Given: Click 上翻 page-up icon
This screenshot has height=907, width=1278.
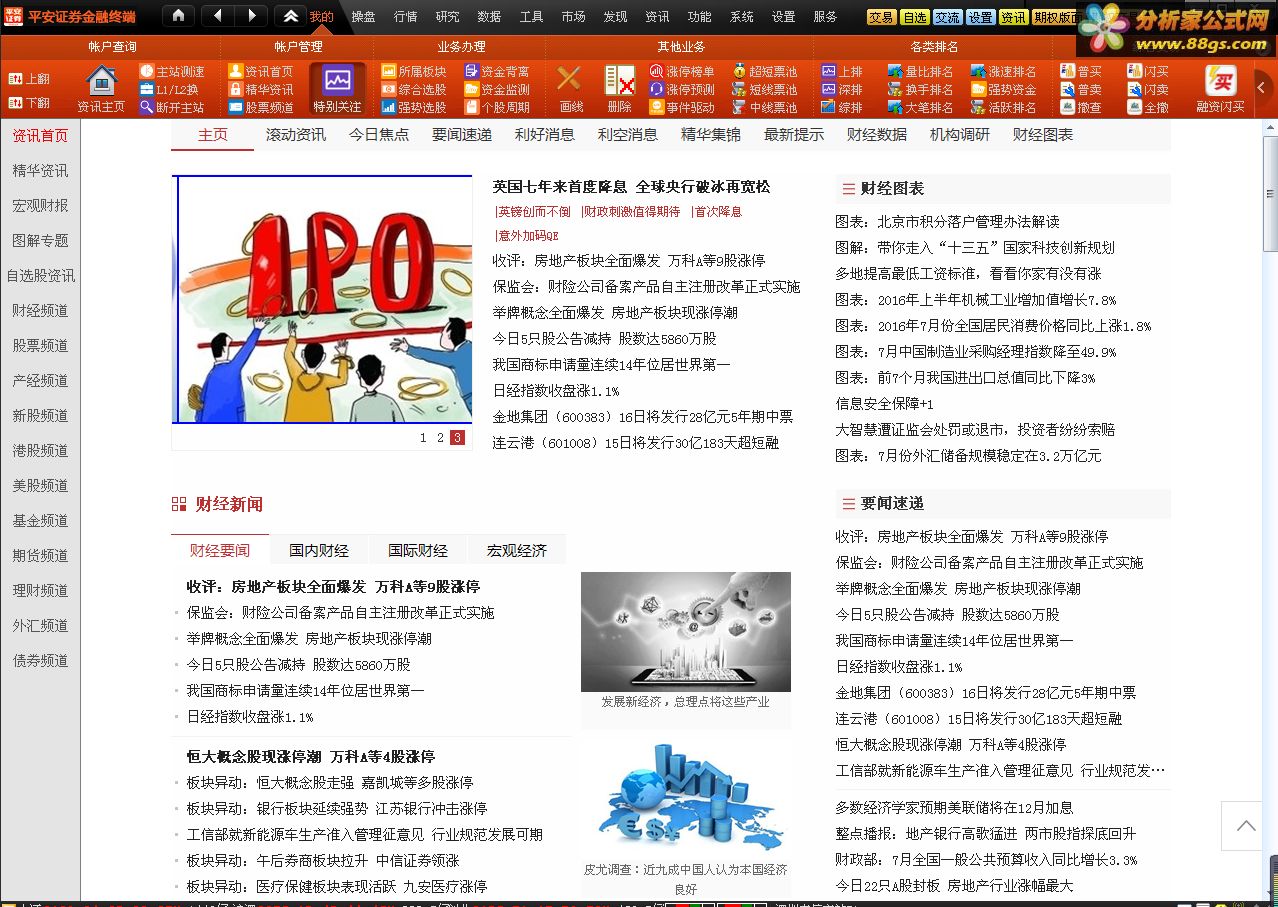Looking at the screenshot, I should pyautogui.click(x=29, y=79).
